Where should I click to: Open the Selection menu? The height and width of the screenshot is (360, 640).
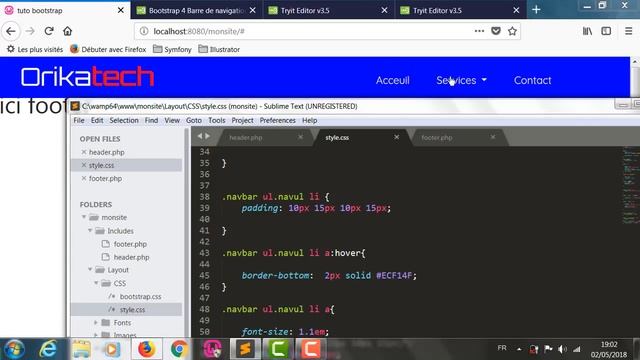pos(124,120)
